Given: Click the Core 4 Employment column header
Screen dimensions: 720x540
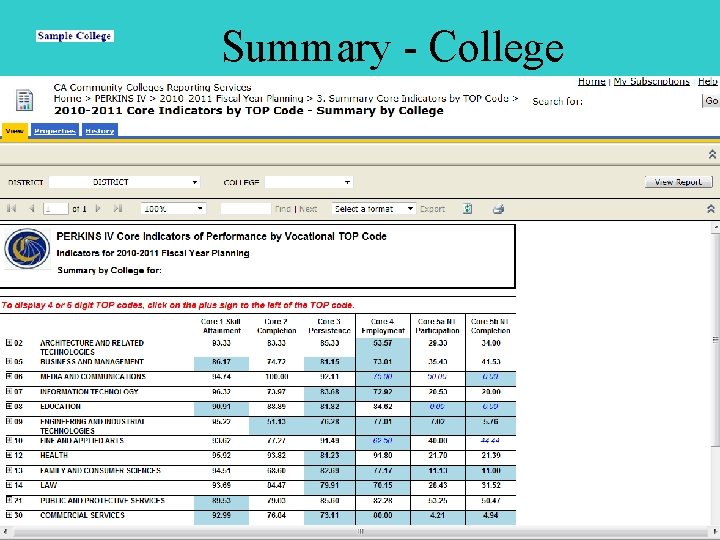Looking at the screenshot, I should point(383,326).
